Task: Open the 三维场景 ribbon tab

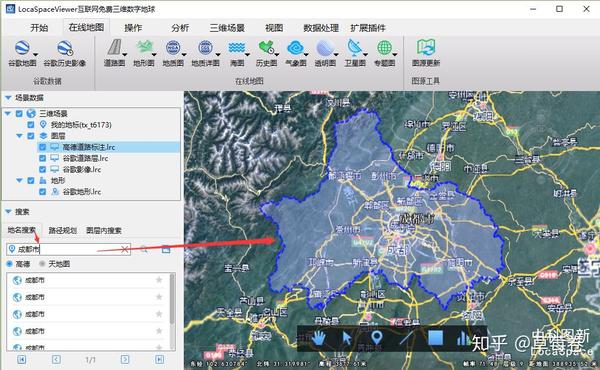Action: (x=227, y=28)
